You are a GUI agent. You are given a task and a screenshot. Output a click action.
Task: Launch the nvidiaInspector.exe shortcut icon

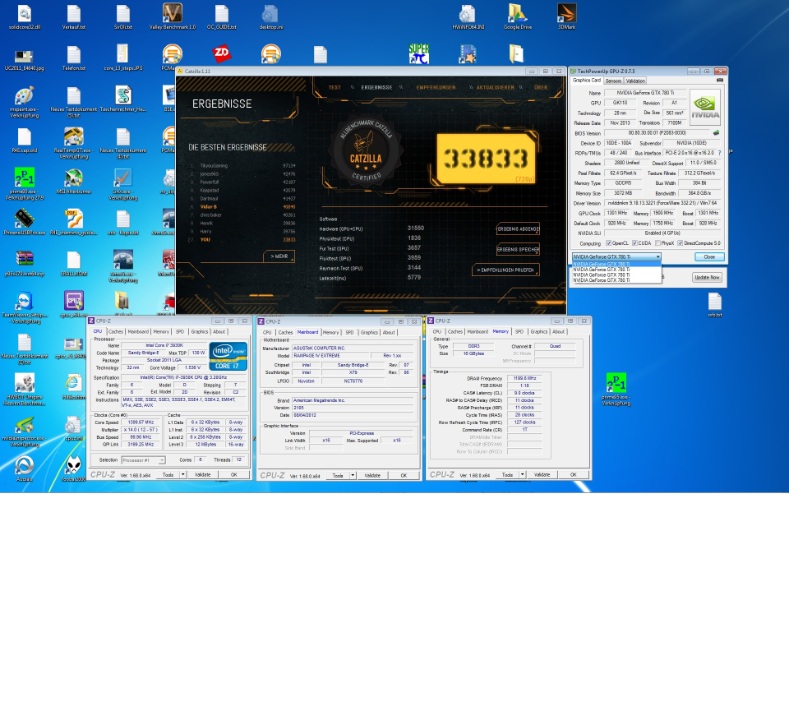(24, 425)
